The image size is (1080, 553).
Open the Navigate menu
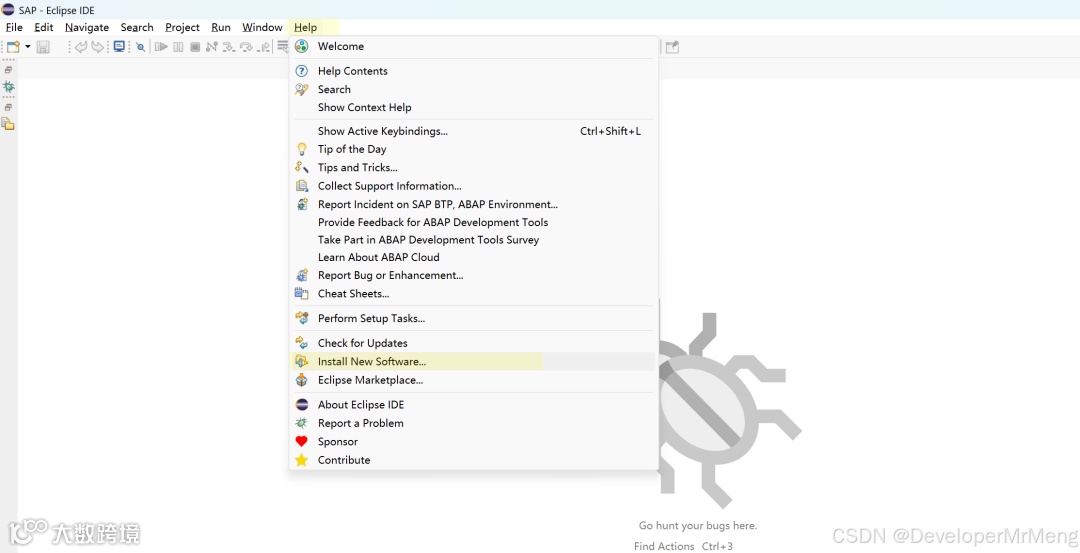pyautogui.click(x=87, y=28)
